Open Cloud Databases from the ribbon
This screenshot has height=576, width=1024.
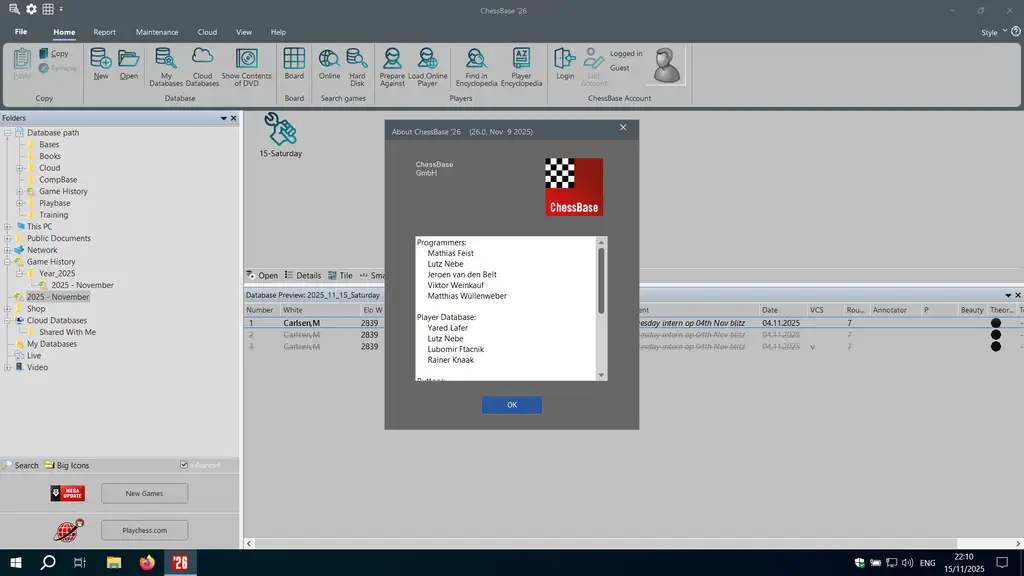[x=202, y=65]
